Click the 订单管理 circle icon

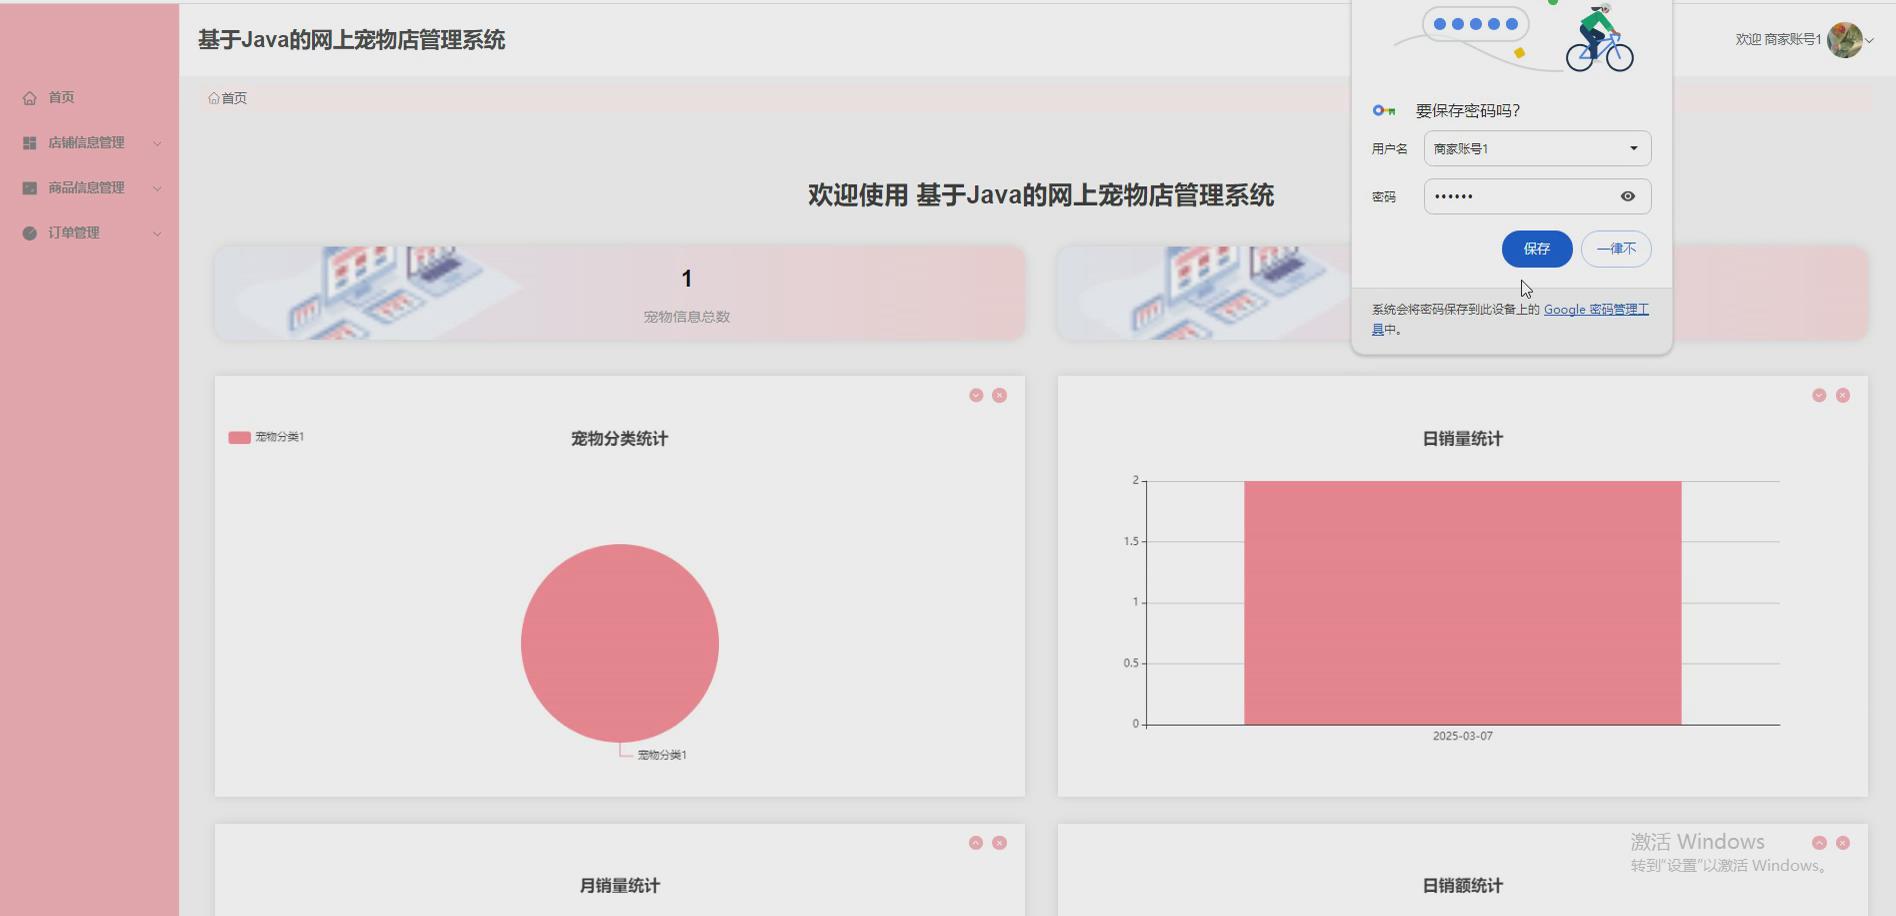[x=28, y=232]
